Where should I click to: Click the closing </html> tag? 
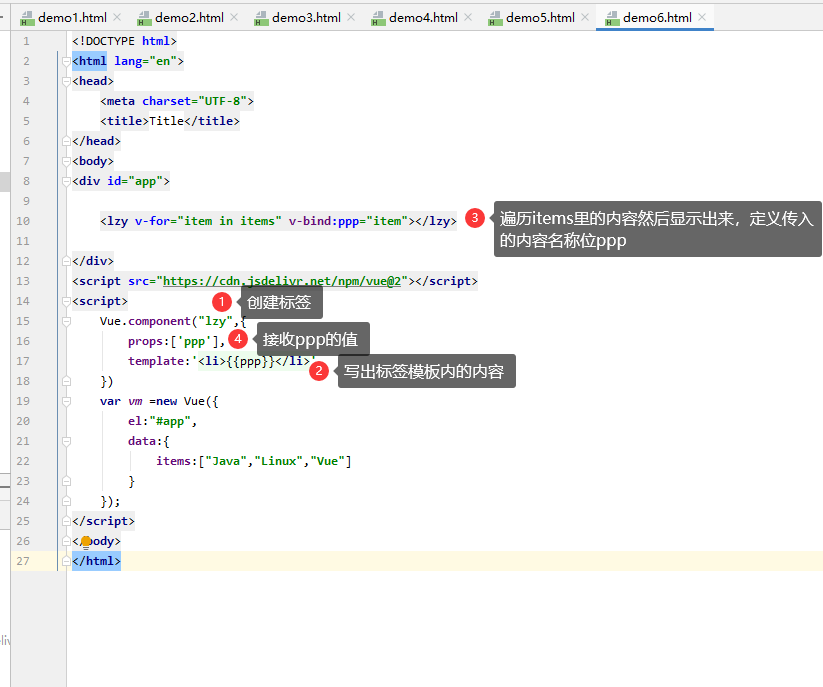pos(97,561)
